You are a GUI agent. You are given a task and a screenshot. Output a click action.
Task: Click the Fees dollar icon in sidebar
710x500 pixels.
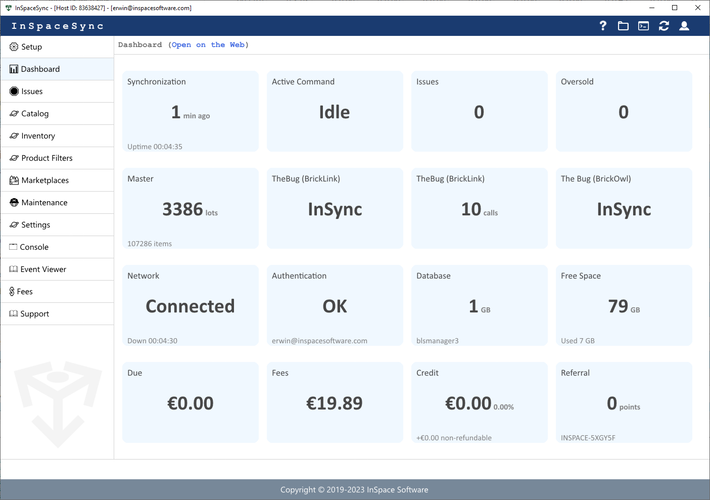pos(14,292)
